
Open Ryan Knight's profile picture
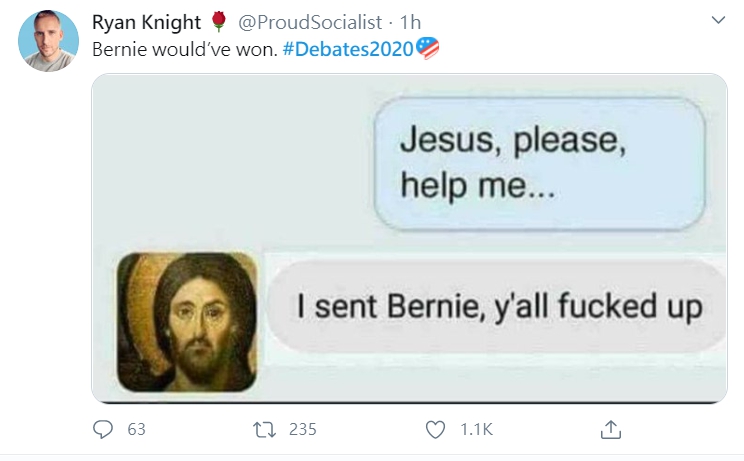[x=48, y=41]
